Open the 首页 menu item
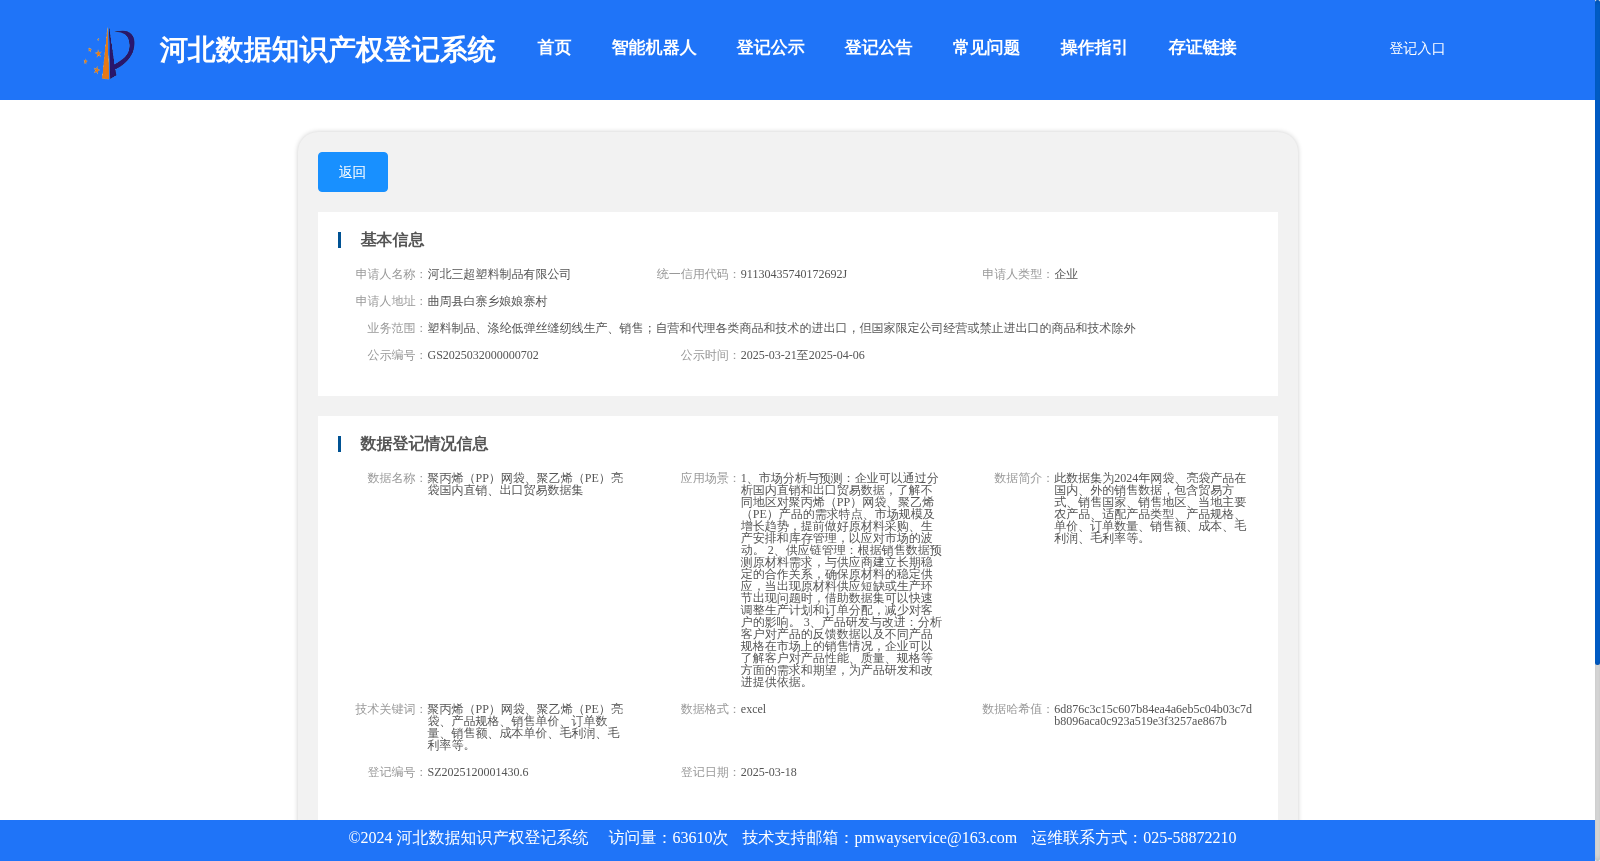 [554, 48]
